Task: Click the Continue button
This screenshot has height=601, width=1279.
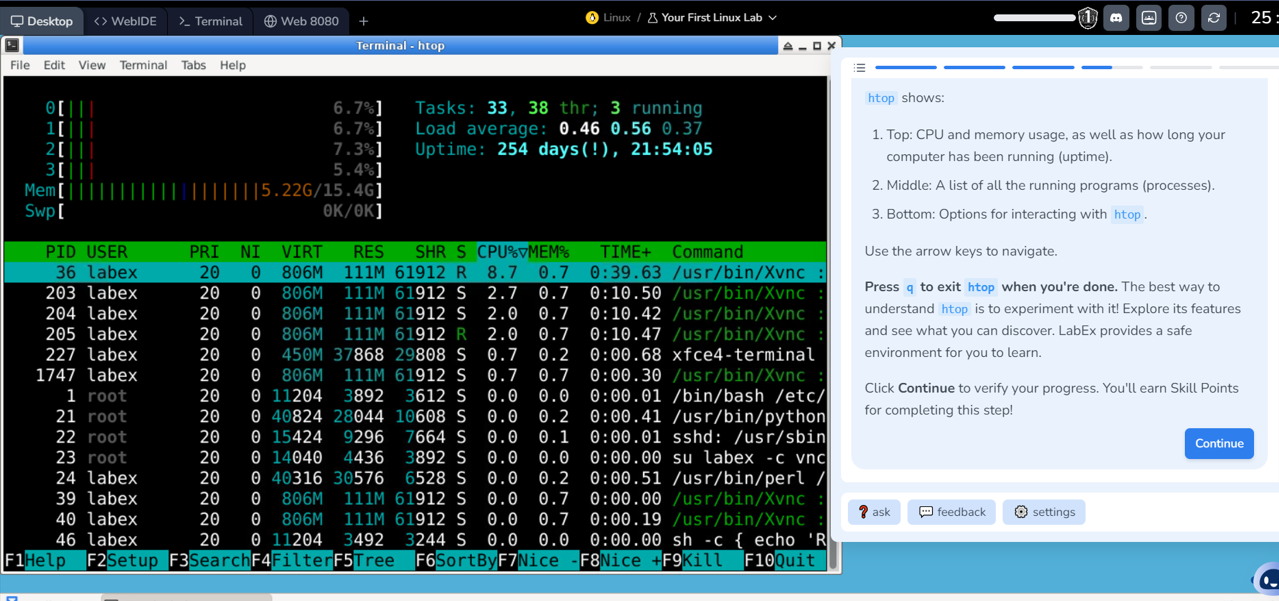Action: click(1218, 444)
